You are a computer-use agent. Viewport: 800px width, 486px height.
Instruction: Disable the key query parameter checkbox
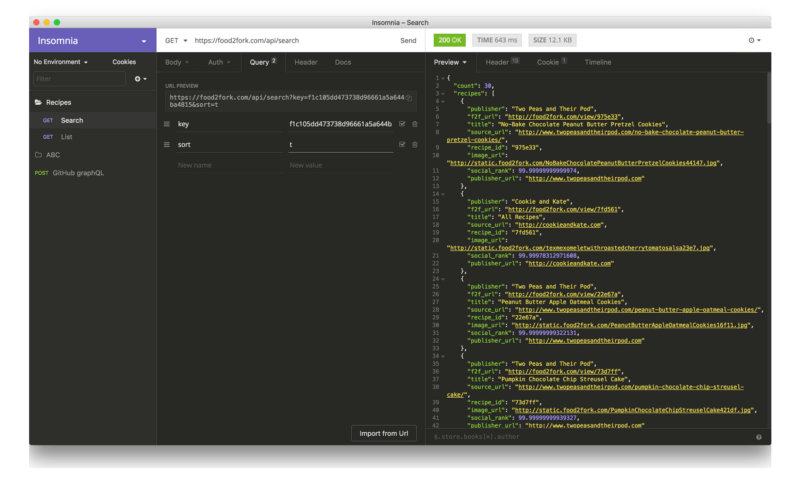coord(402,124)
